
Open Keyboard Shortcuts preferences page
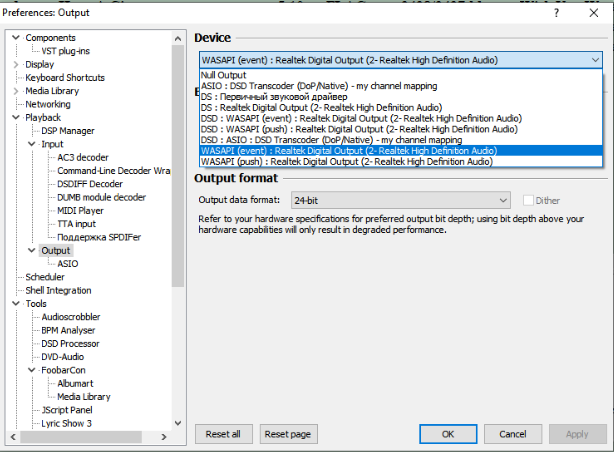(x=65, y=78)
